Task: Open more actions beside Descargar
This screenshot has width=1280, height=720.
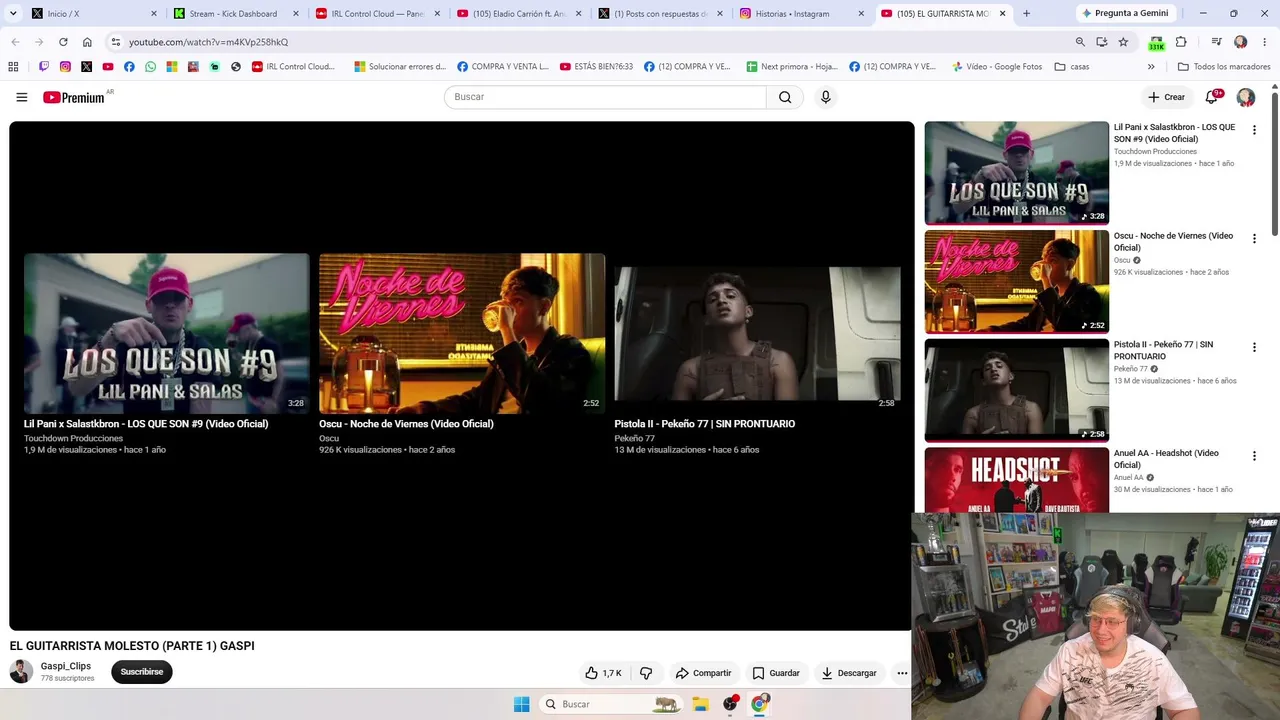Action: tap(902, 673)
